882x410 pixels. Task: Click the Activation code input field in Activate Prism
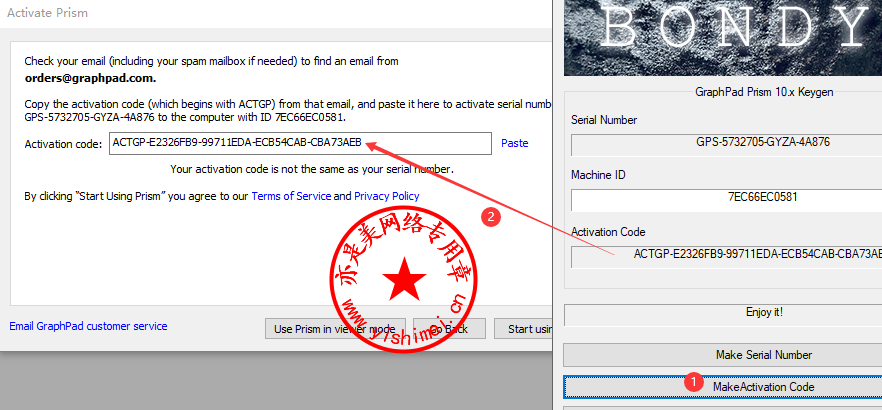click(300, 143)
